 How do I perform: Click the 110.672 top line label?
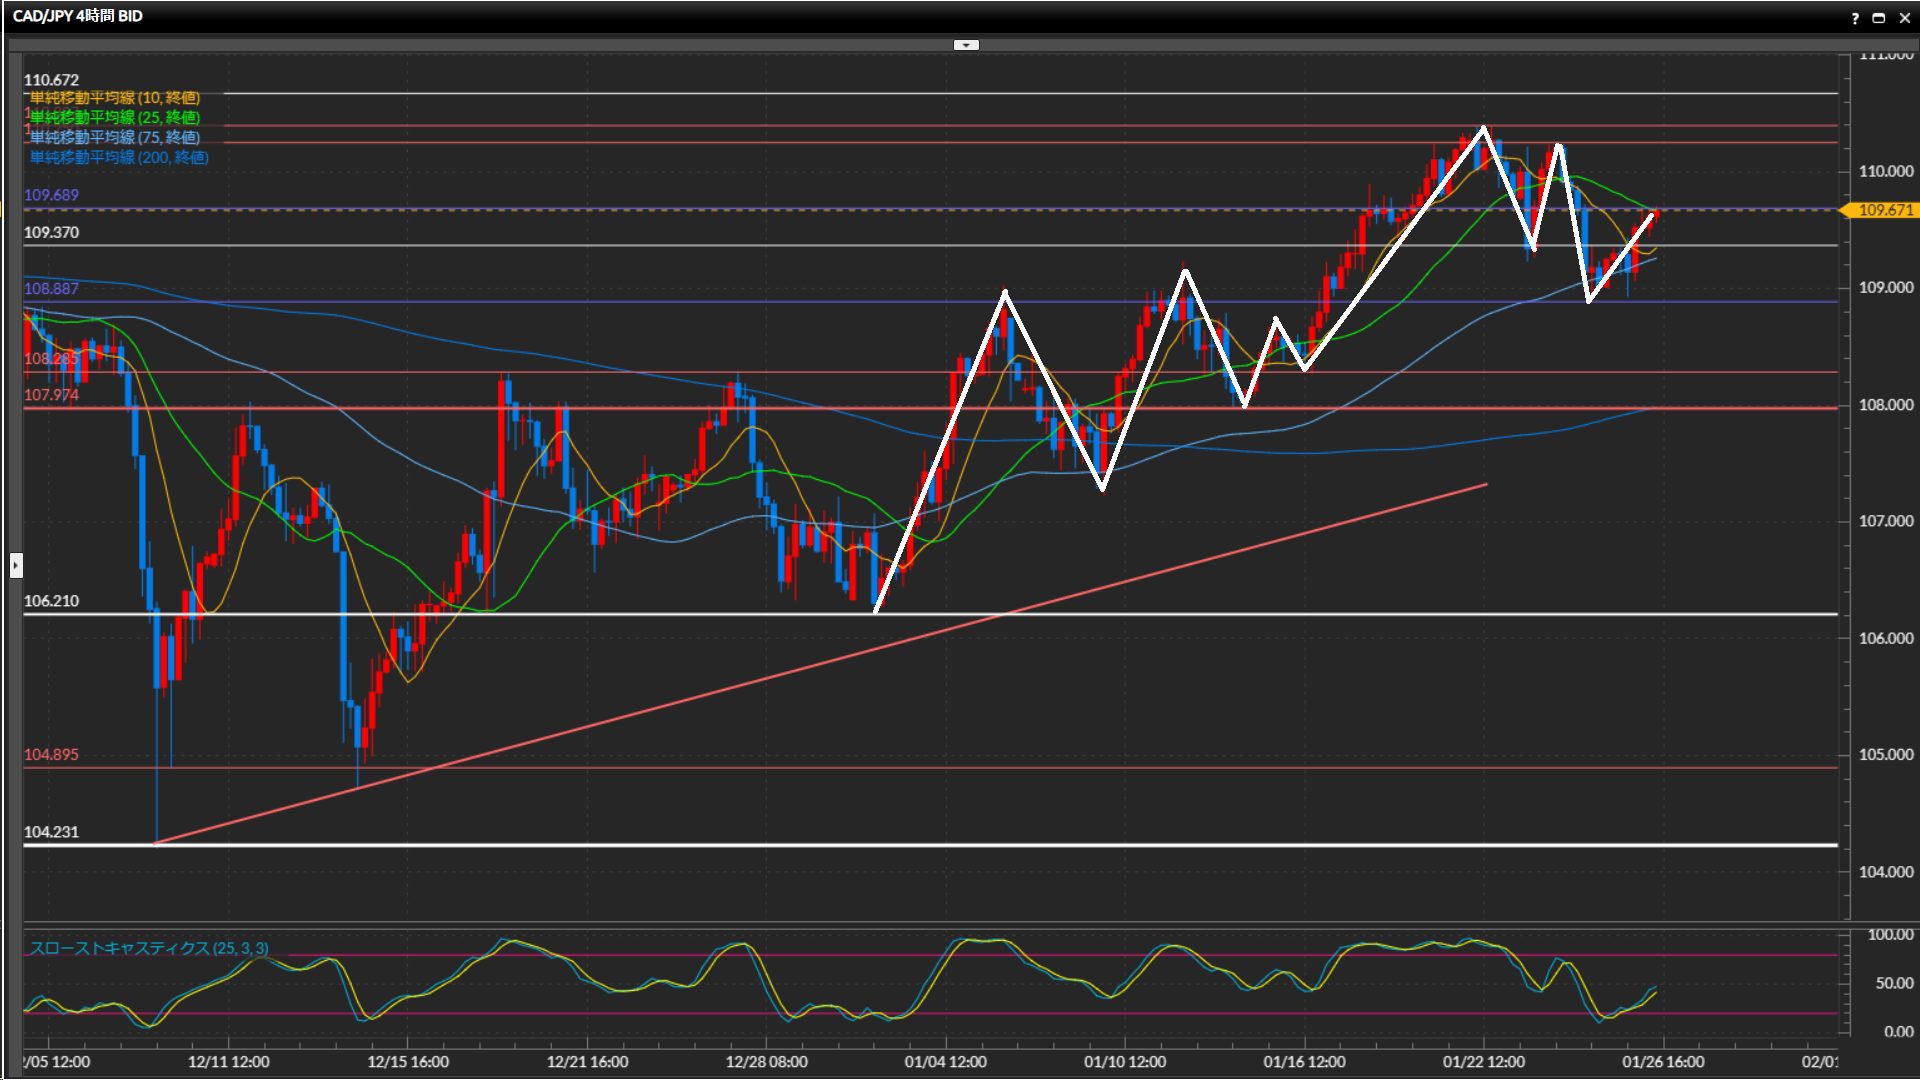point(51,80)
